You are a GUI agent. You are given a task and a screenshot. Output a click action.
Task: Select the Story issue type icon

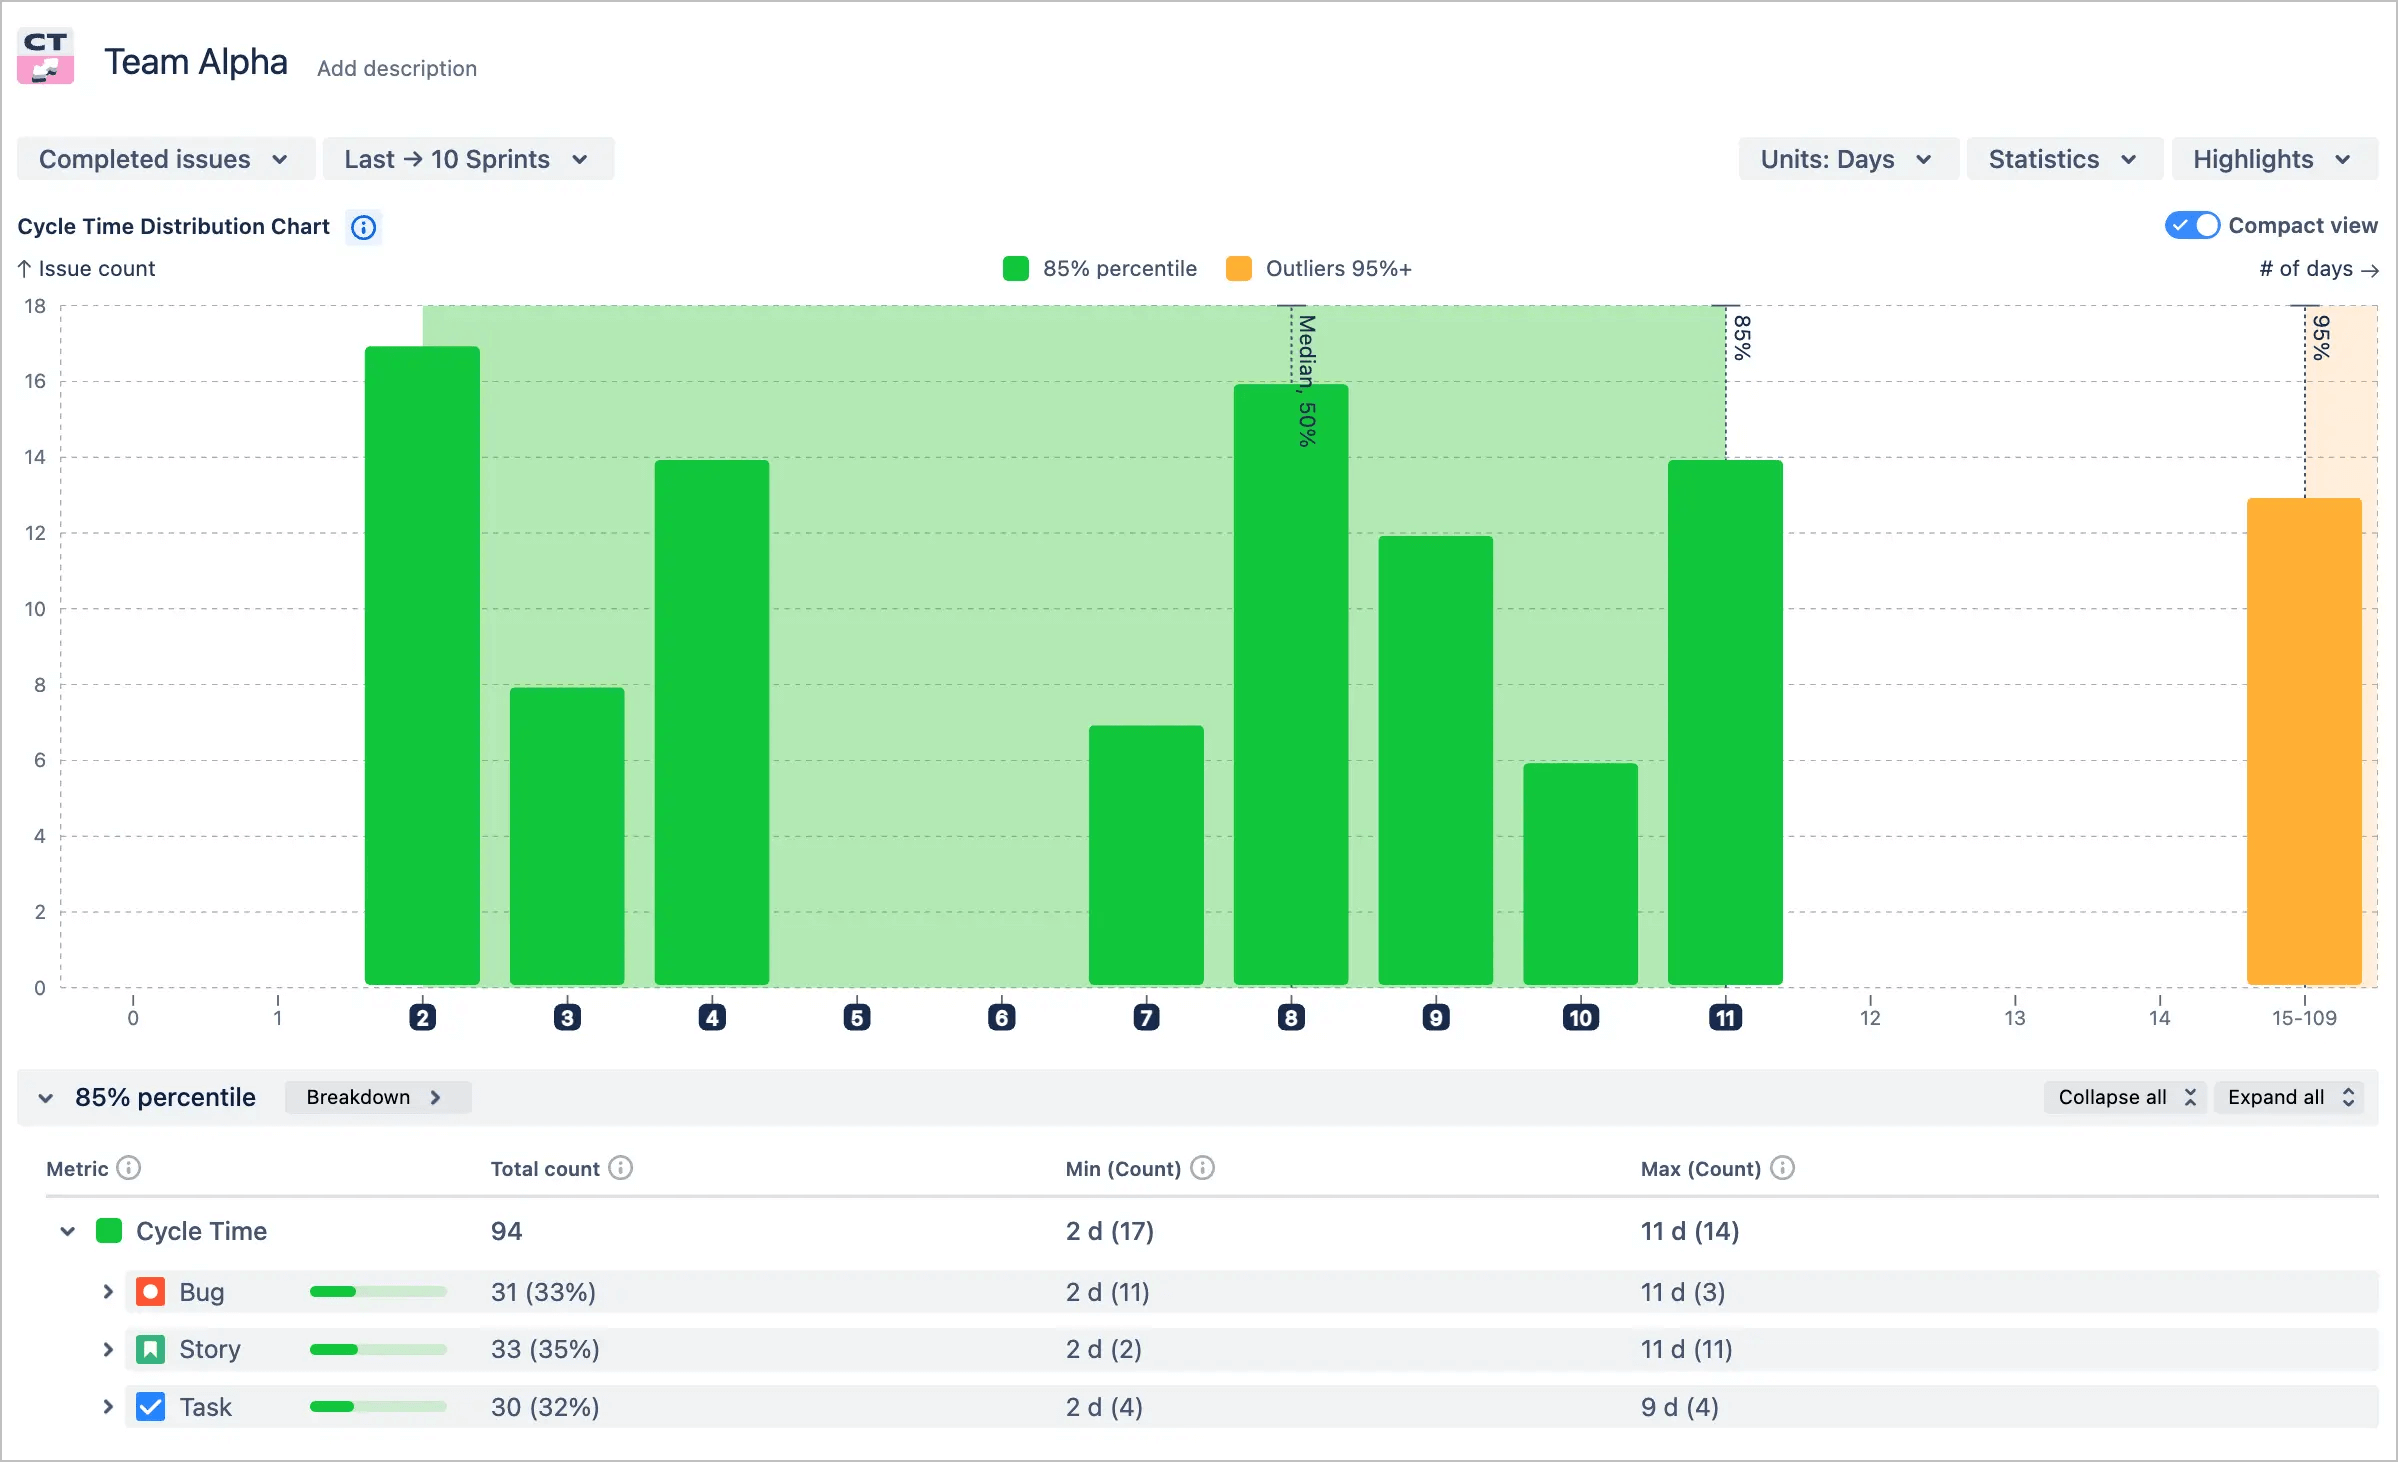150,1349
